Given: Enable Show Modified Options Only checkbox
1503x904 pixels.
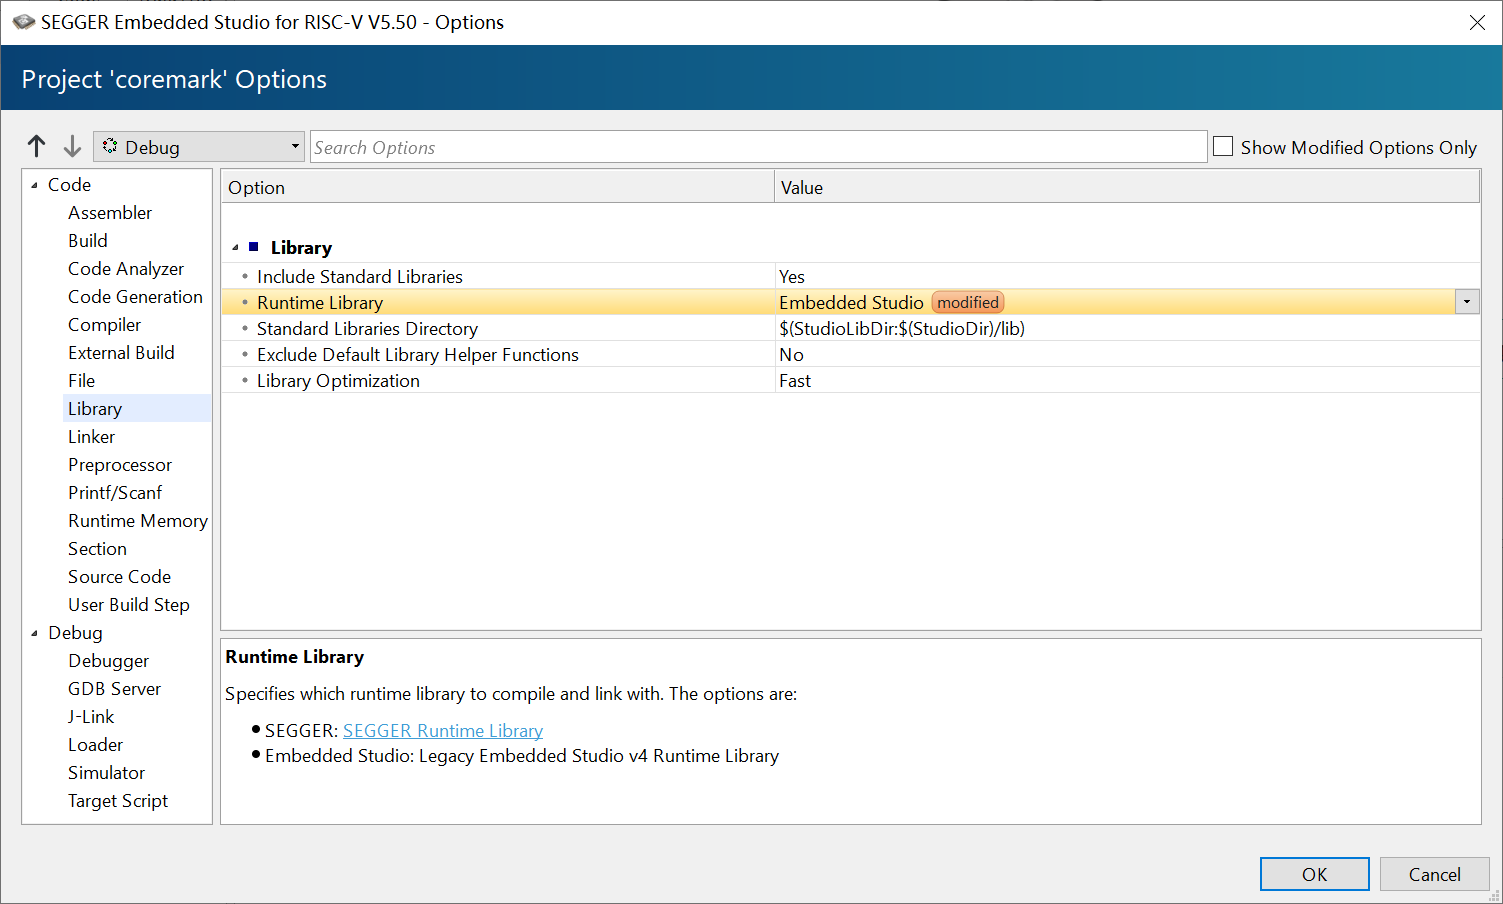Looking at the screenshot, I should tap(1223, 147).
